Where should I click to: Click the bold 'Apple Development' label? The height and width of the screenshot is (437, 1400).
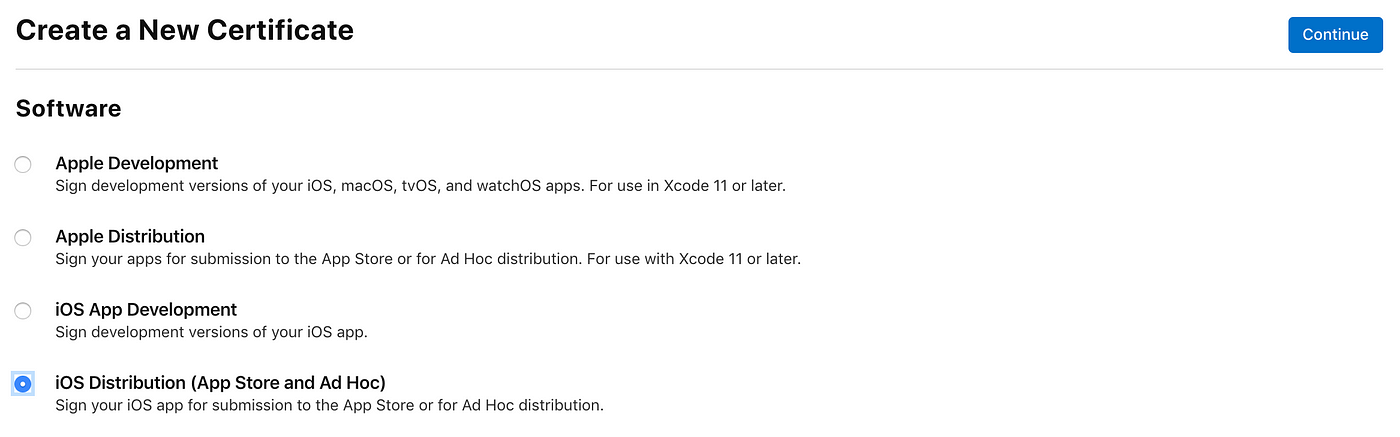pos(137,163)
